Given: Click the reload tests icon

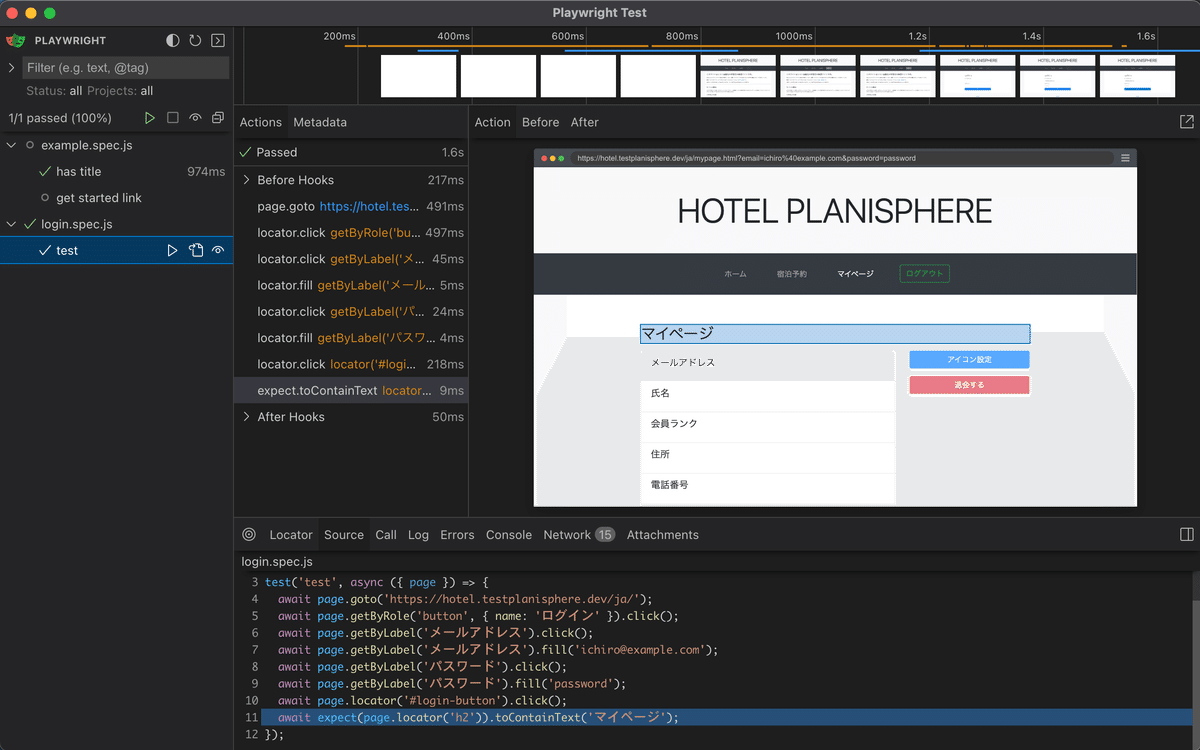Looking at the screenshot, I should [x=195, y=41].
